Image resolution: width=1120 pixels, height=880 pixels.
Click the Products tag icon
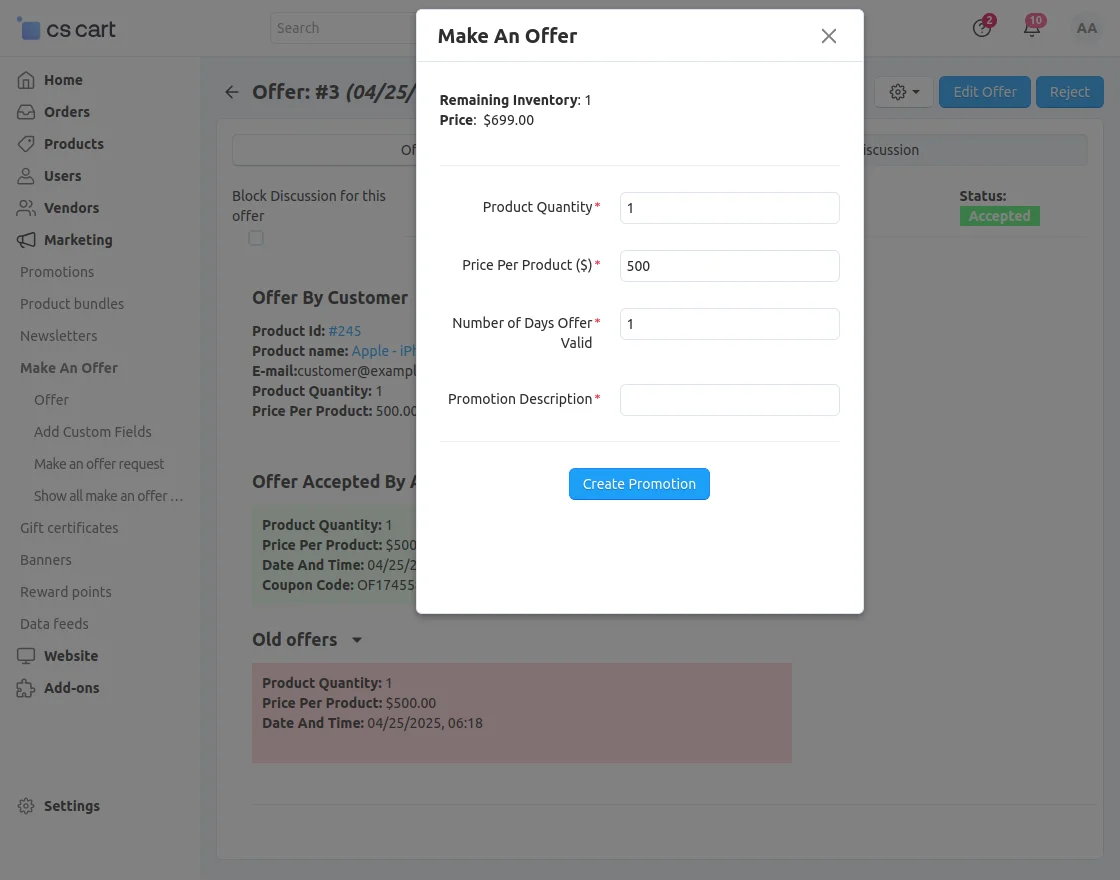(x=27, y=144)
